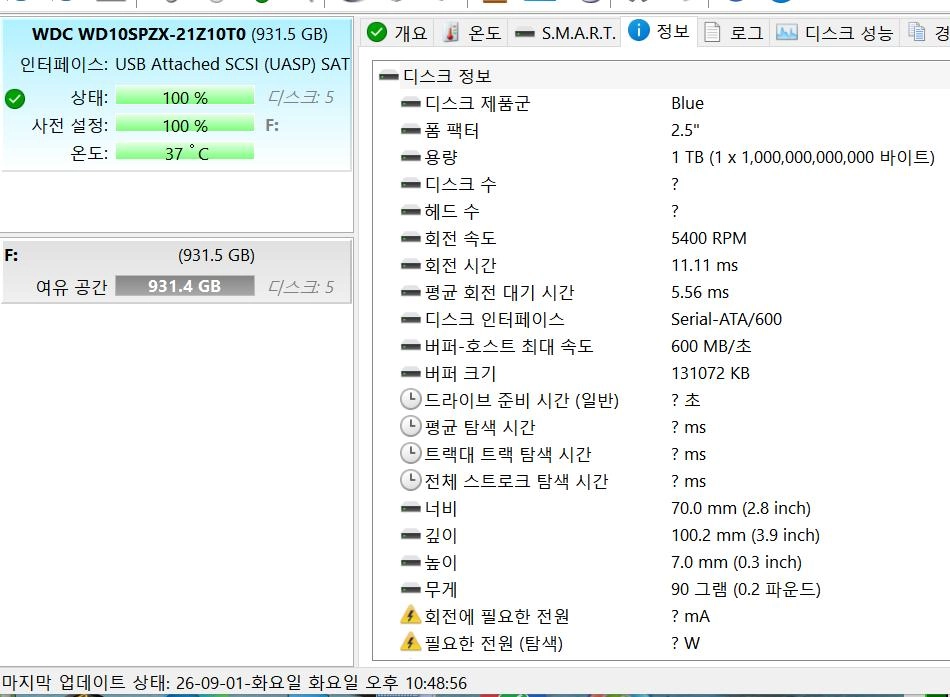The width and height of the screenshot is (950, 697).
Task: Click the lightning warning icon beside 회전에 필요한 전원
Action: click(411, 615)
